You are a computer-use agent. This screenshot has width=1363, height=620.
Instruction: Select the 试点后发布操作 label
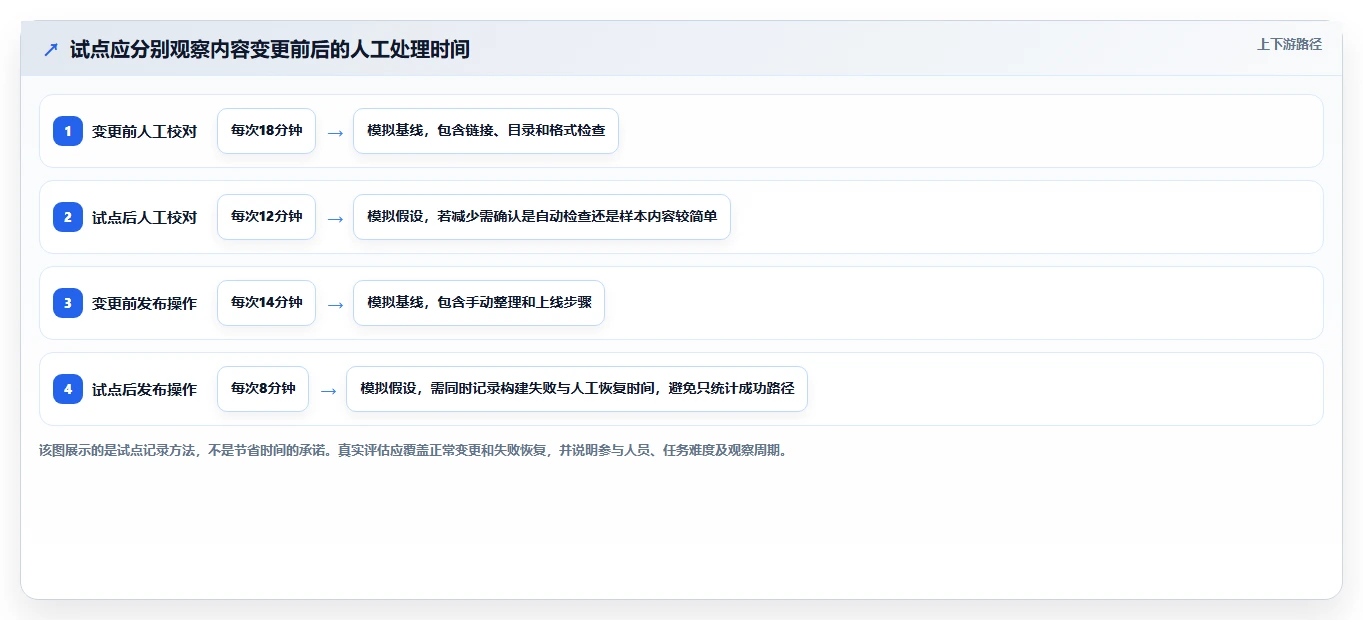(144, 389)
